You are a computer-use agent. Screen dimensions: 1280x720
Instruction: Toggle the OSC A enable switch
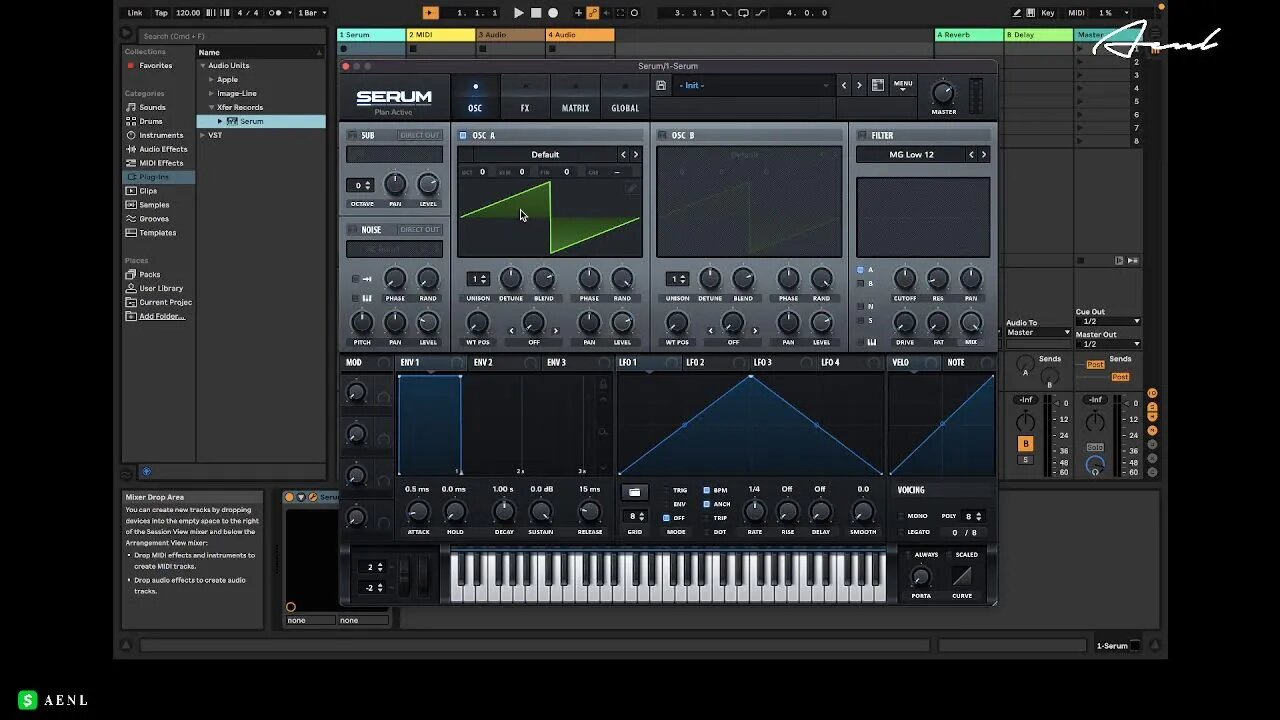[463, 135]
